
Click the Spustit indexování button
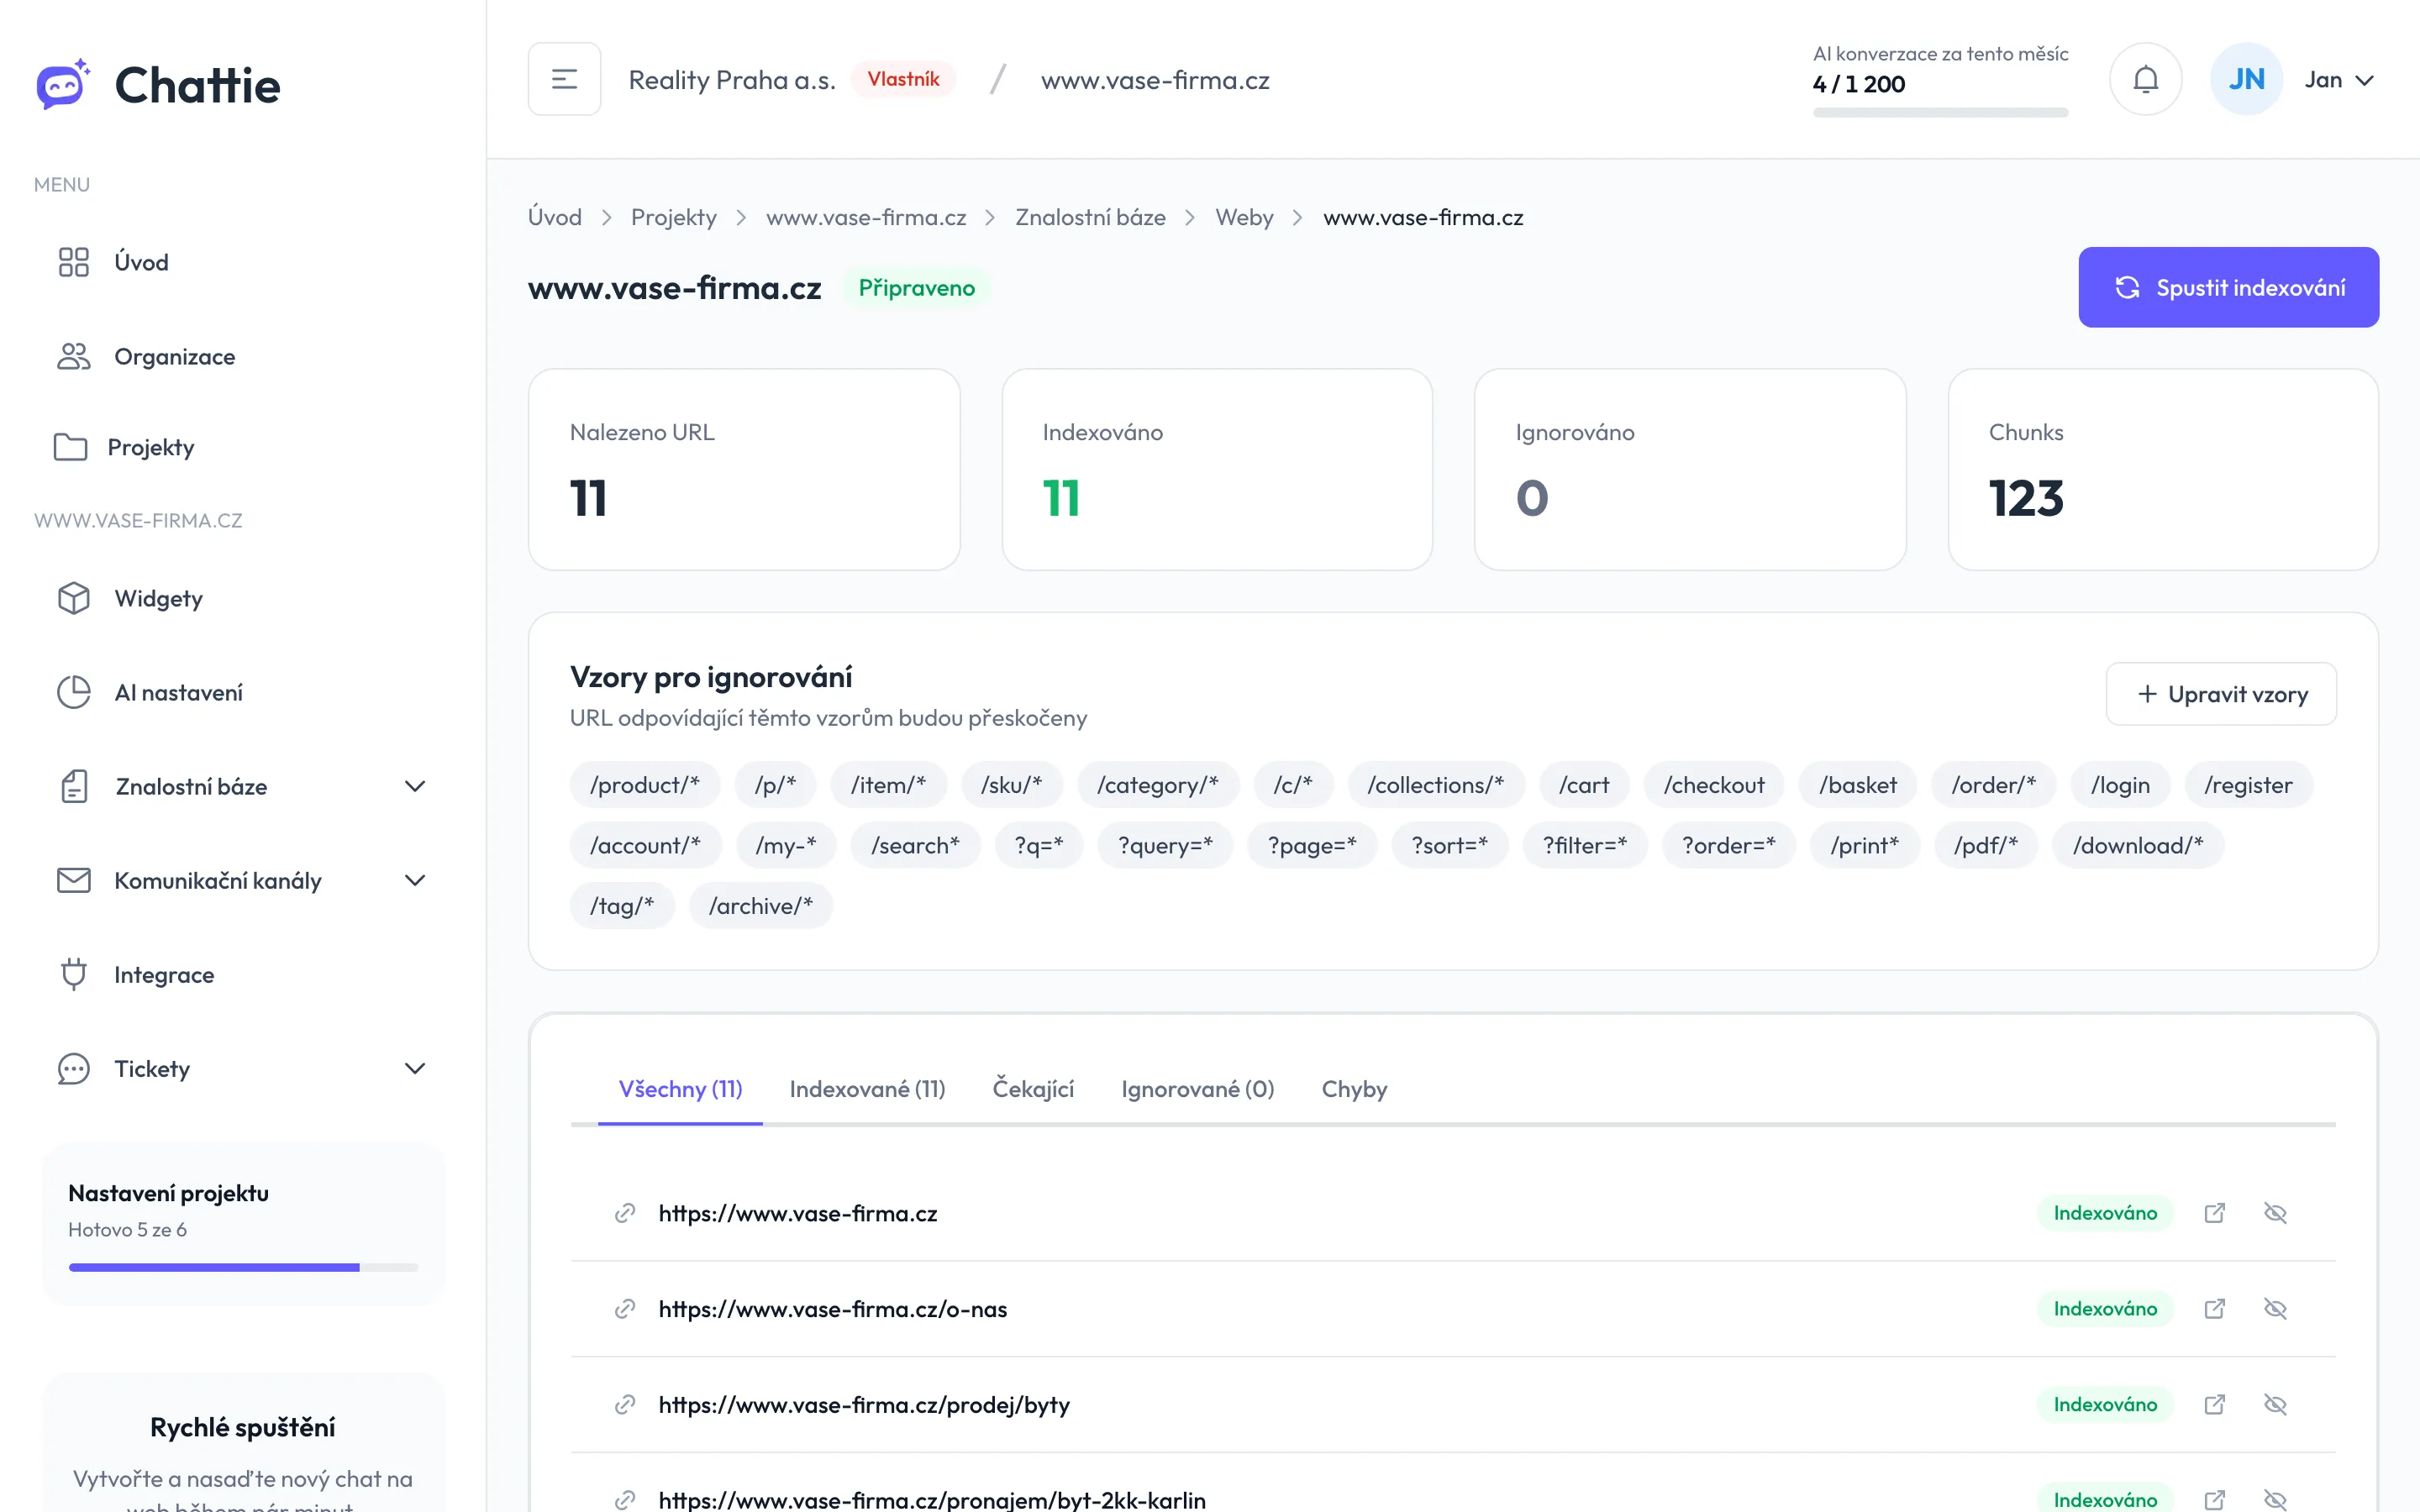pos(2228,287)
